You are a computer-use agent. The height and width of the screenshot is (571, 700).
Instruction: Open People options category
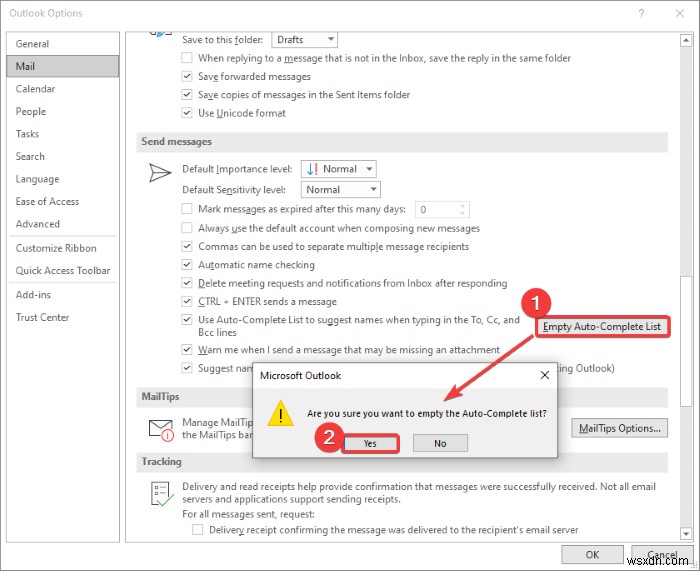point(63,111)
